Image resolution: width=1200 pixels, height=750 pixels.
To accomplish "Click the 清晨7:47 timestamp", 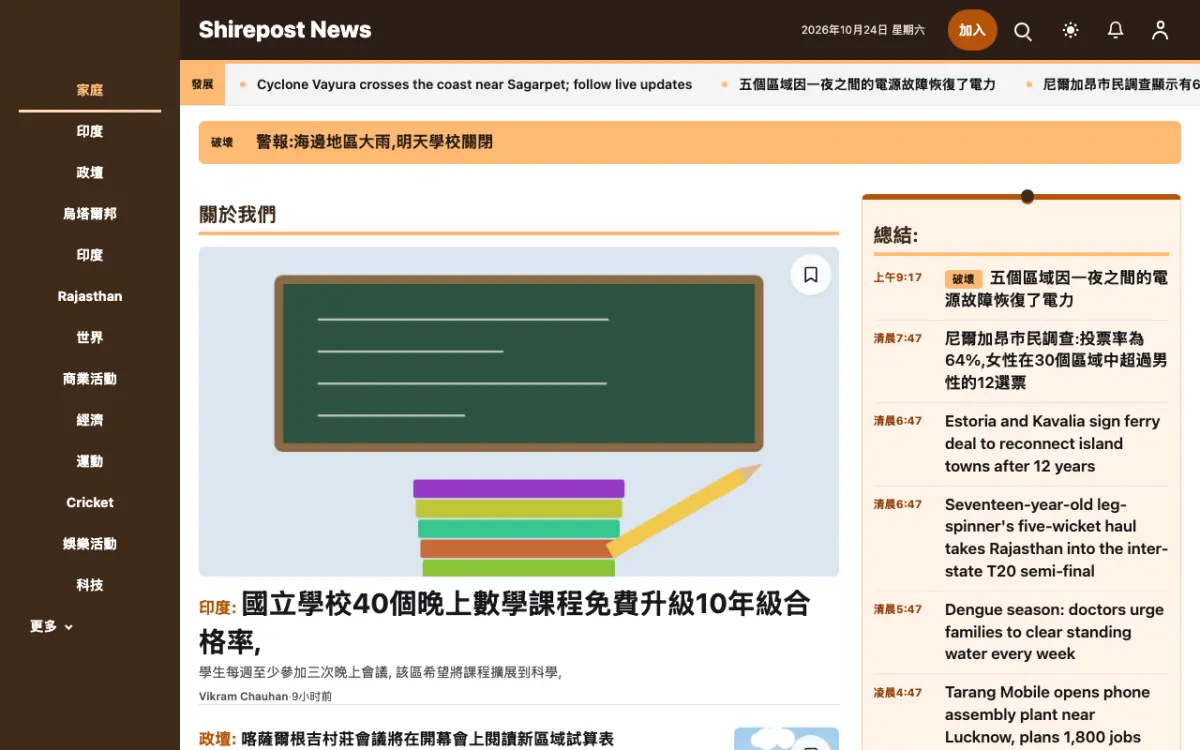I will pyautogui.click(x=898, y=338).
